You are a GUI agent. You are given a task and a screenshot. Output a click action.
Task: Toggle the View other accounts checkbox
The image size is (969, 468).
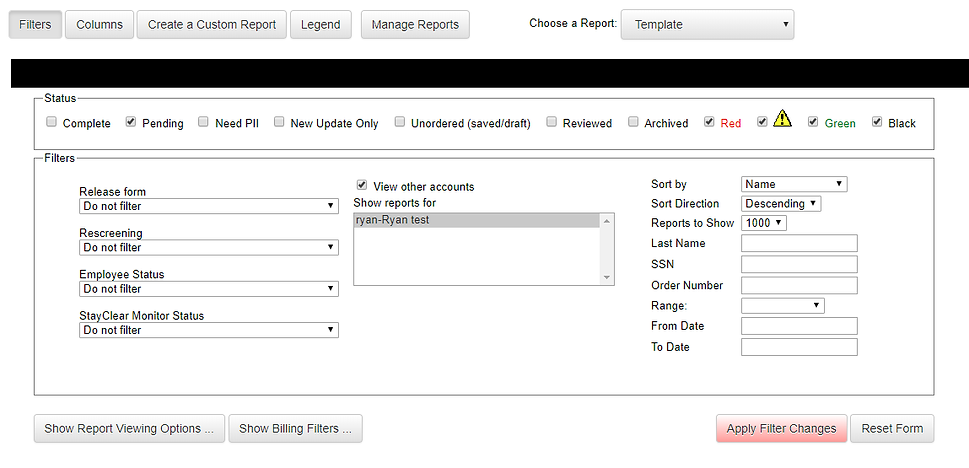click(x=362, y=185)
